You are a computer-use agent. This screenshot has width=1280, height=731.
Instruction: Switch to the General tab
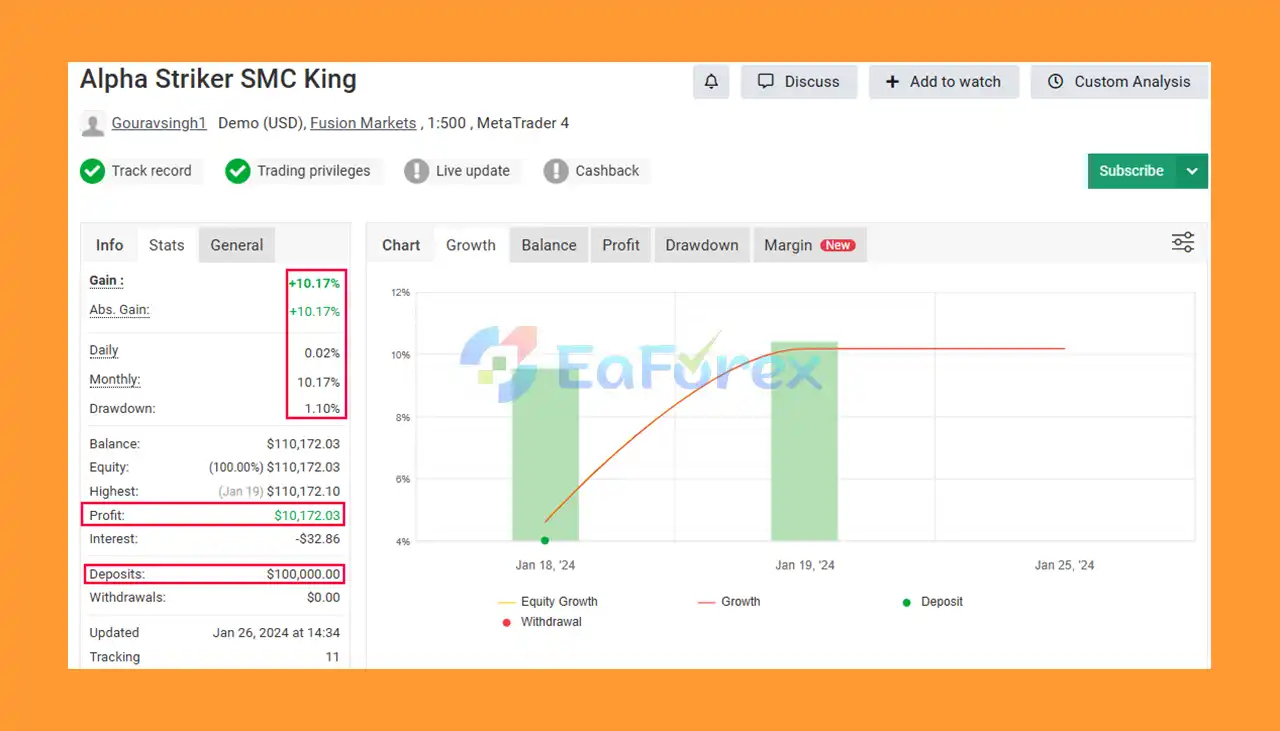coord(237,245)
